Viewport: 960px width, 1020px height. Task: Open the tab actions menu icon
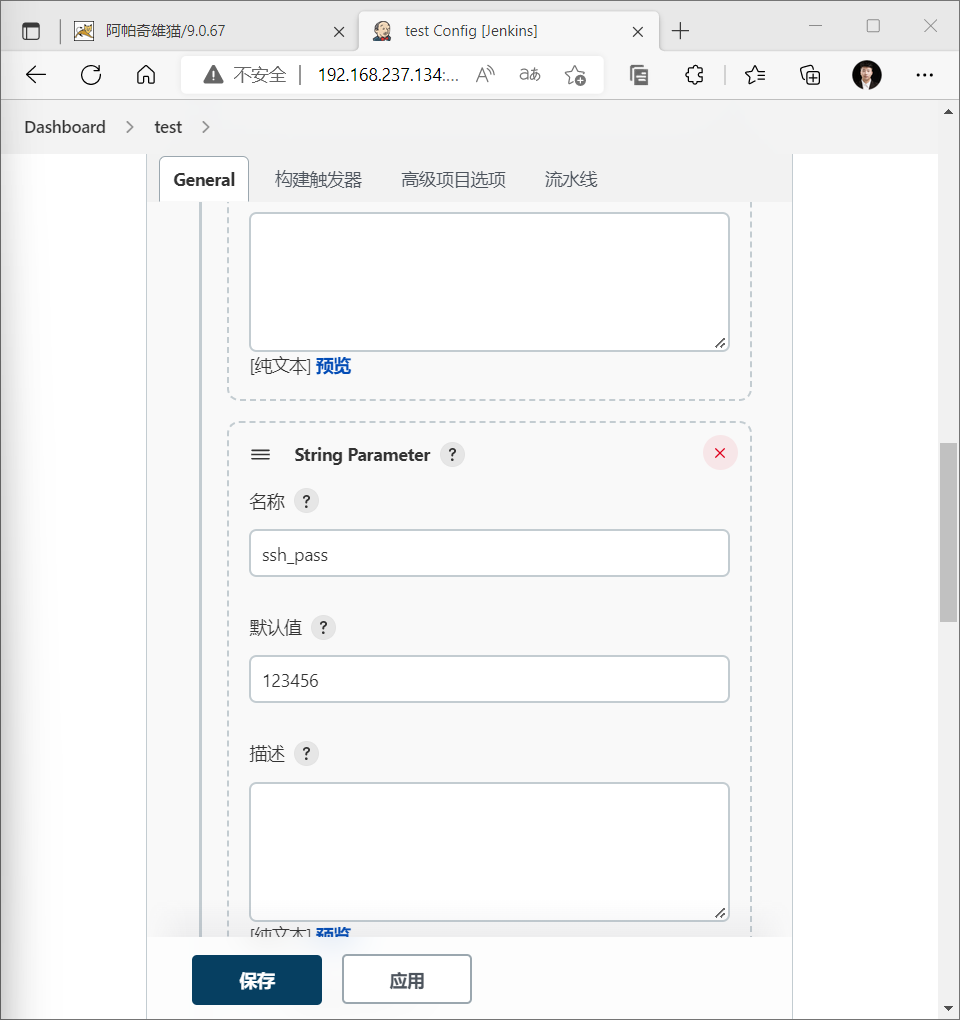(31, 31)
